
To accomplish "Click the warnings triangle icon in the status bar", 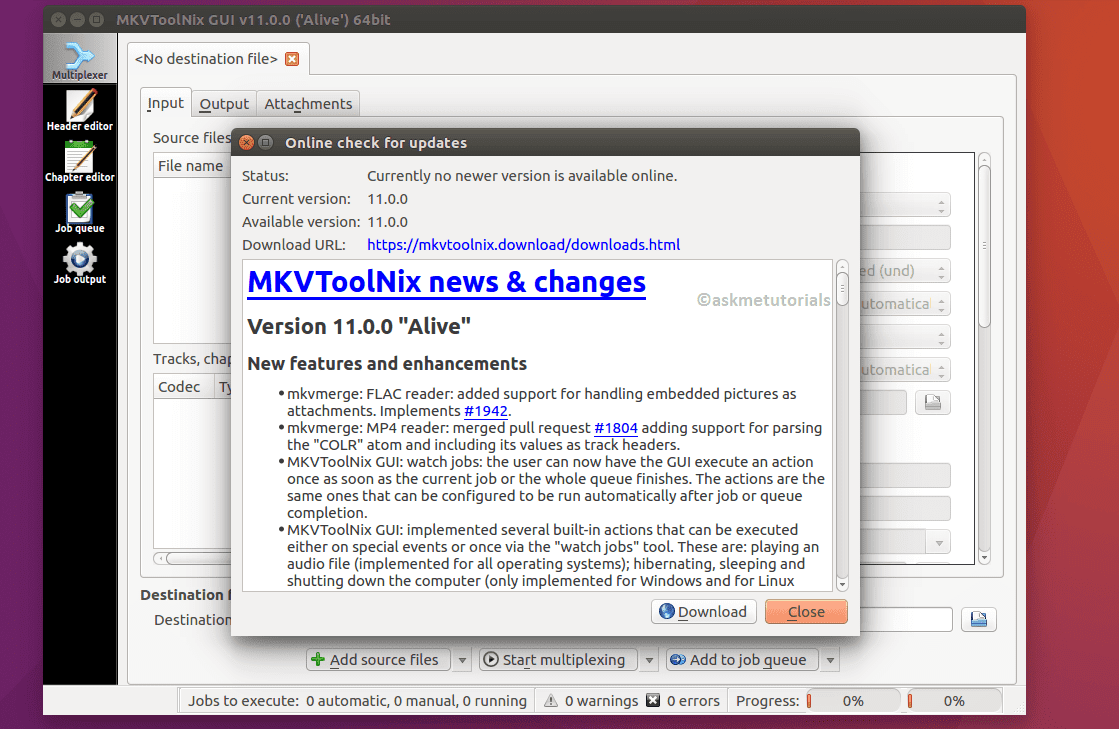I will click(x=551, y=701).
